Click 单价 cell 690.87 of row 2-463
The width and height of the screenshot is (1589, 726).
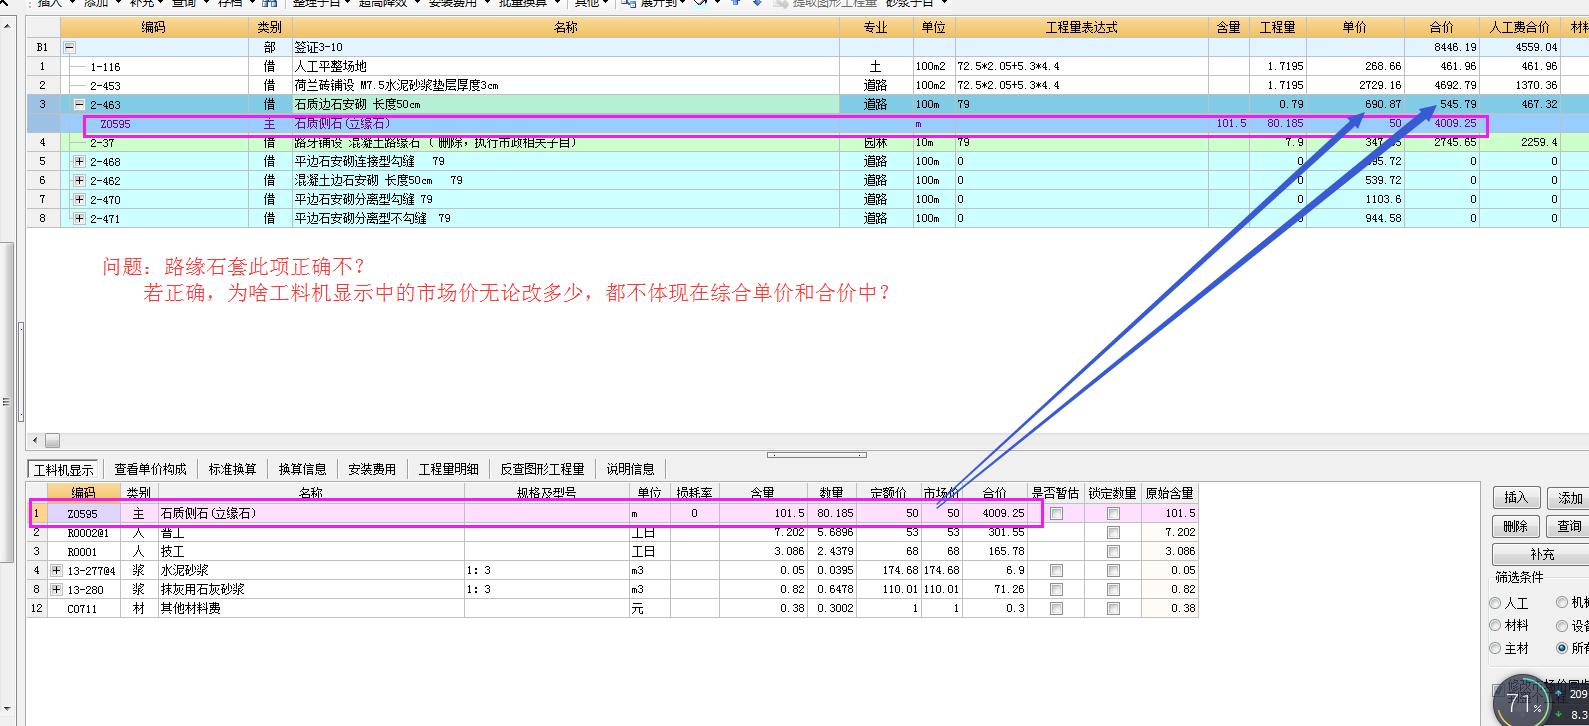[1357, 104]
